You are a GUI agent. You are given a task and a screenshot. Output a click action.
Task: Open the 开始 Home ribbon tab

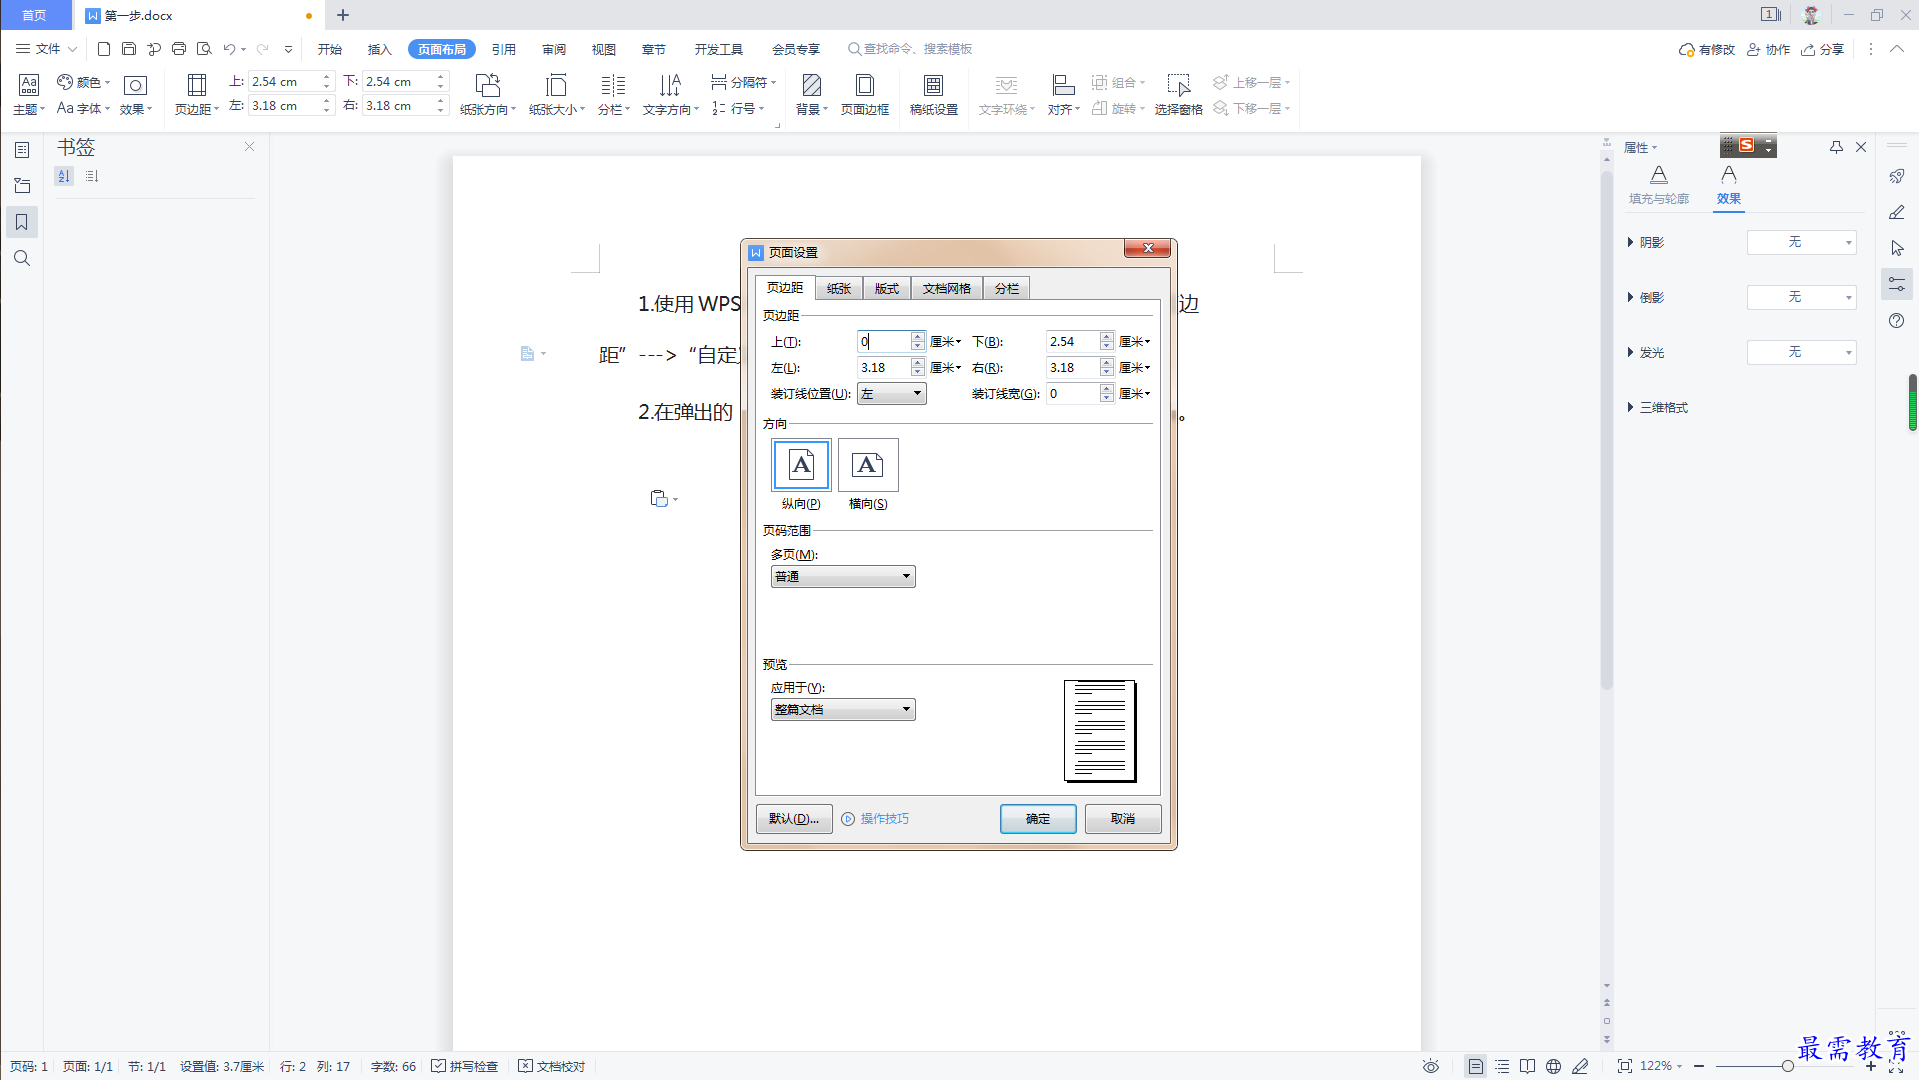(329, 49)
